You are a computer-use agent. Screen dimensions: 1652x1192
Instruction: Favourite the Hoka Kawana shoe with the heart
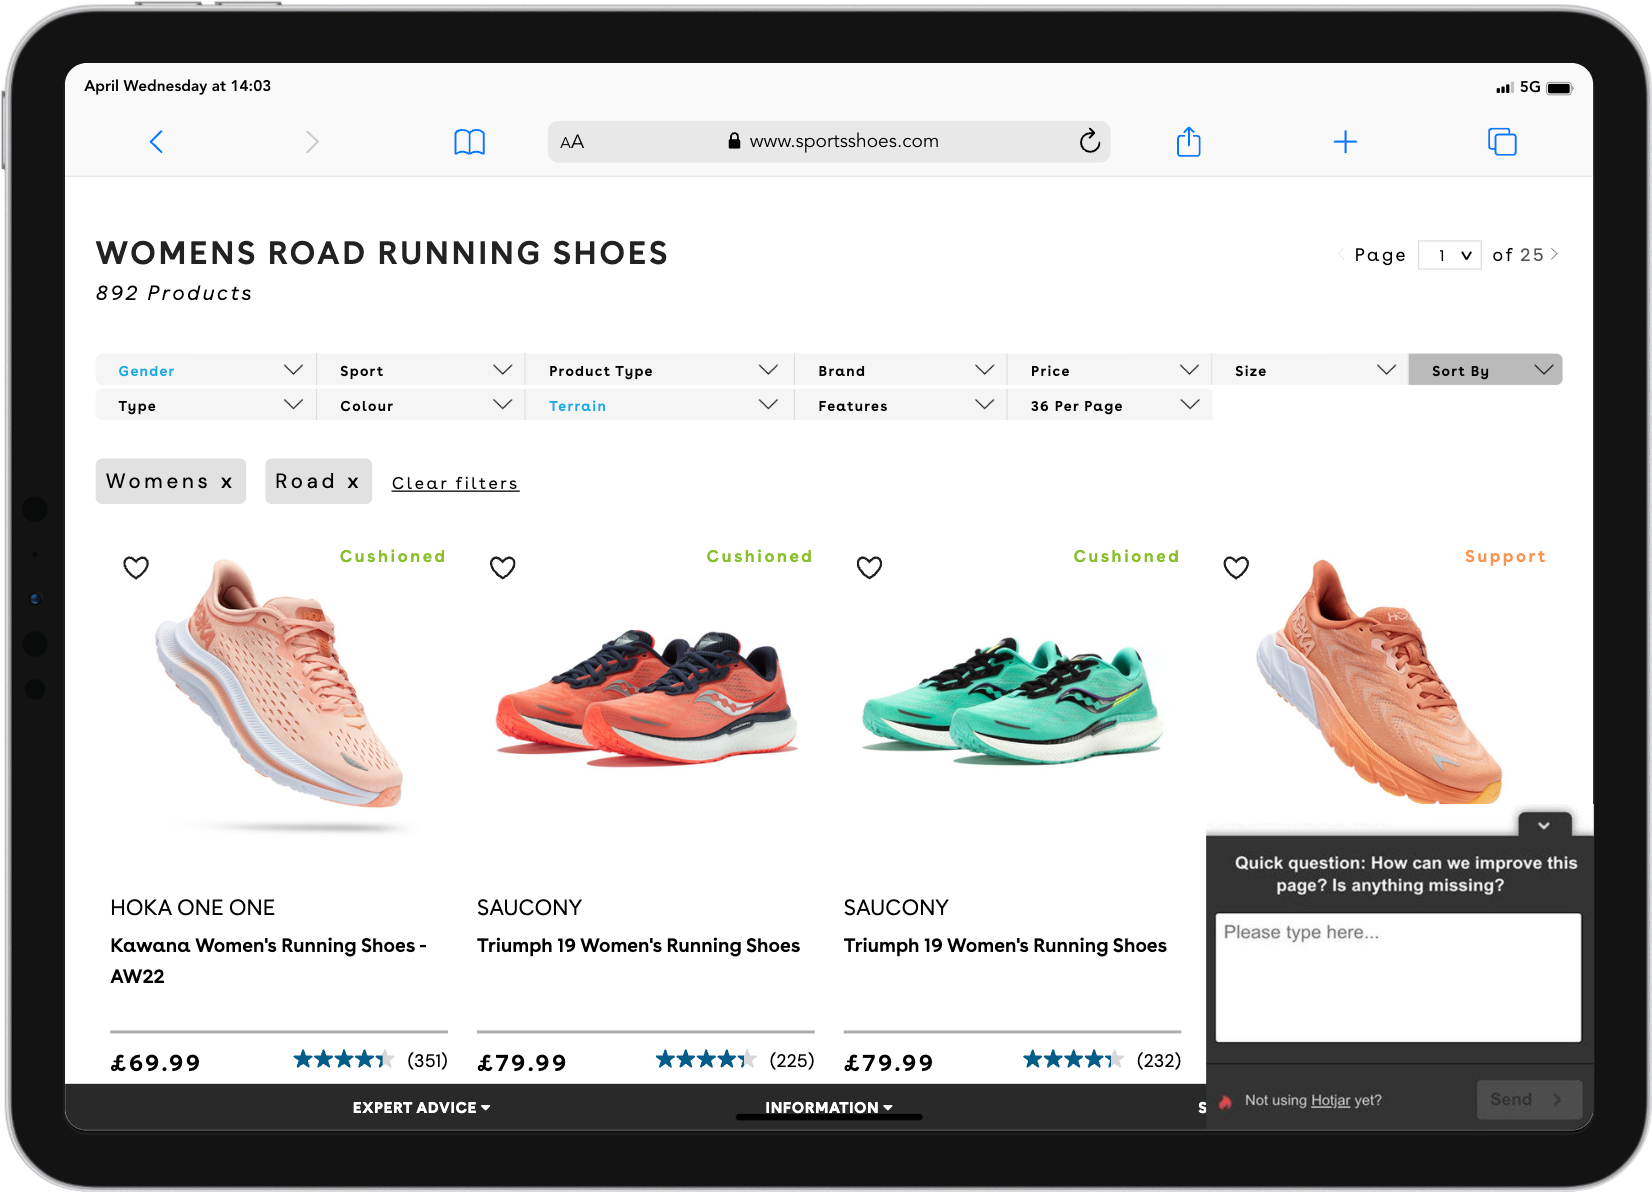point(136,568)
